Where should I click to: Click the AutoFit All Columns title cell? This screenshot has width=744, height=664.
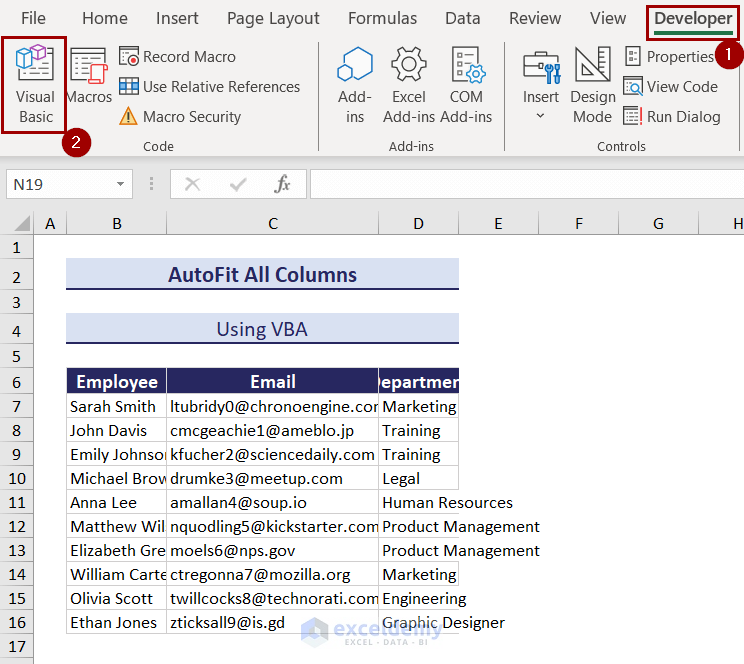262,274
